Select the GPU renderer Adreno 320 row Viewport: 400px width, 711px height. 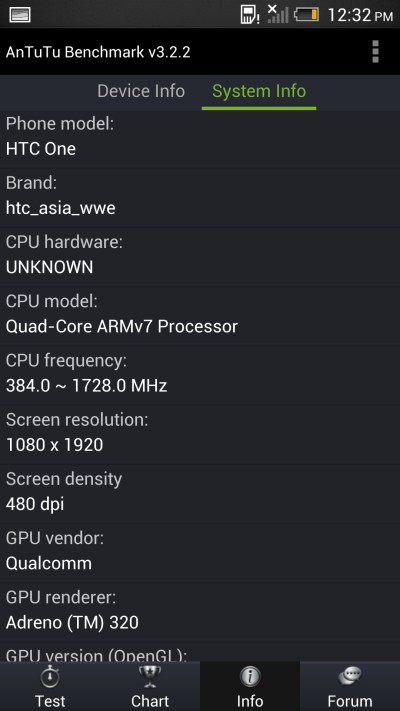point(200,611)
